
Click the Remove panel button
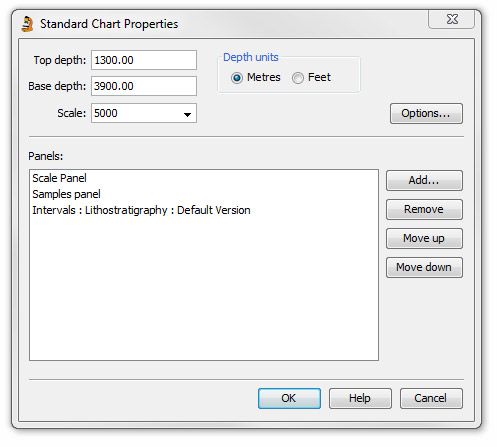pyautogui.click(x=424, y=210)
